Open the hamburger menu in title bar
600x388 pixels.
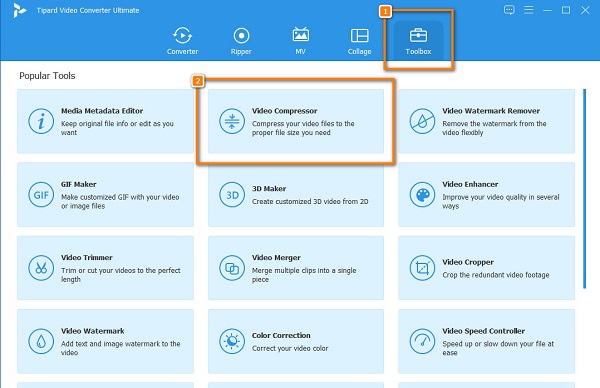click(x=528, y=10)
